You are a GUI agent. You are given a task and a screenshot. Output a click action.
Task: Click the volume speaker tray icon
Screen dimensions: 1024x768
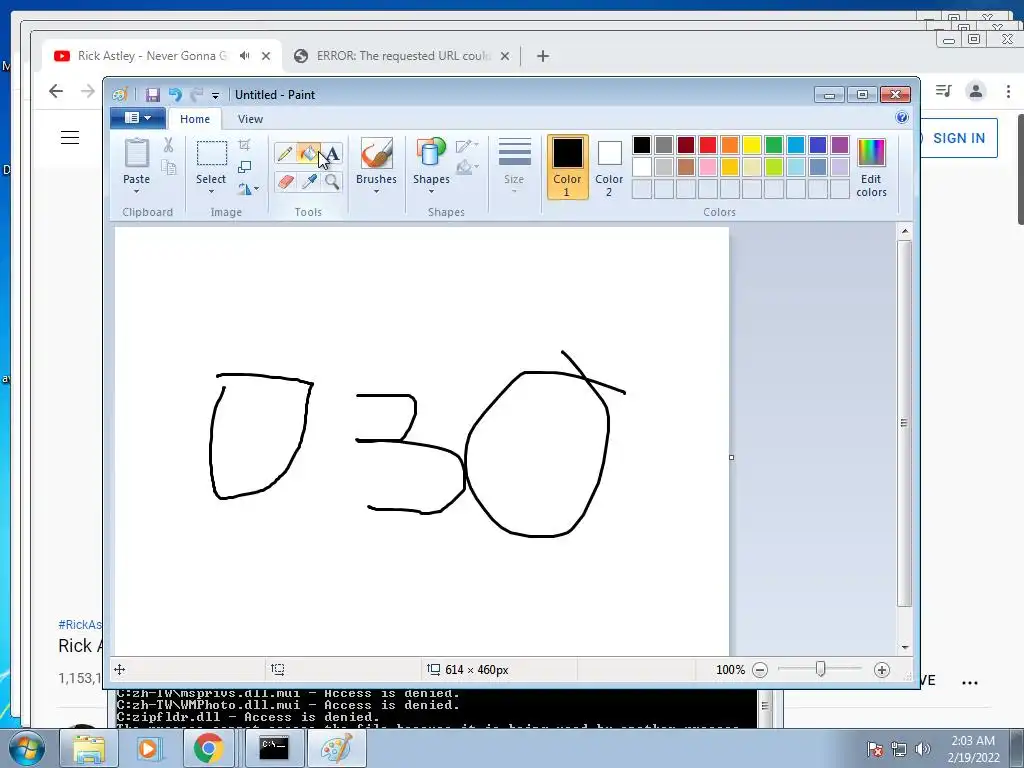[x=922, y=749]
